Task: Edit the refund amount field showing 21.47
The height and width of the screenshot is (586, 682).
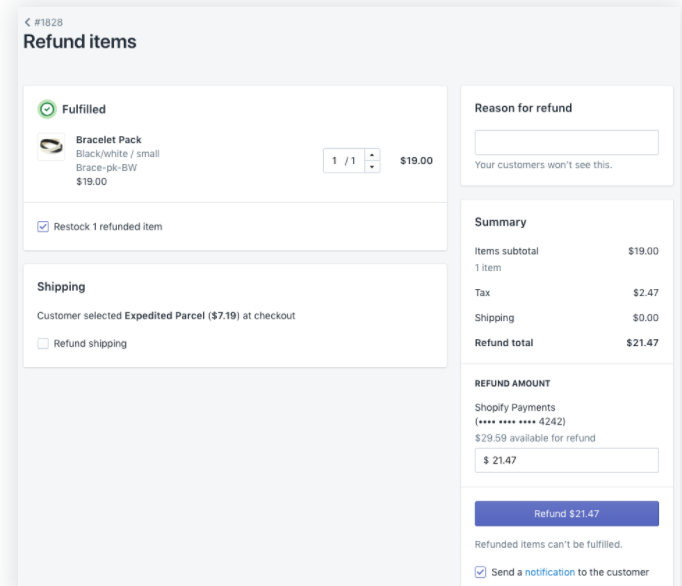Action: coord(566,460)
